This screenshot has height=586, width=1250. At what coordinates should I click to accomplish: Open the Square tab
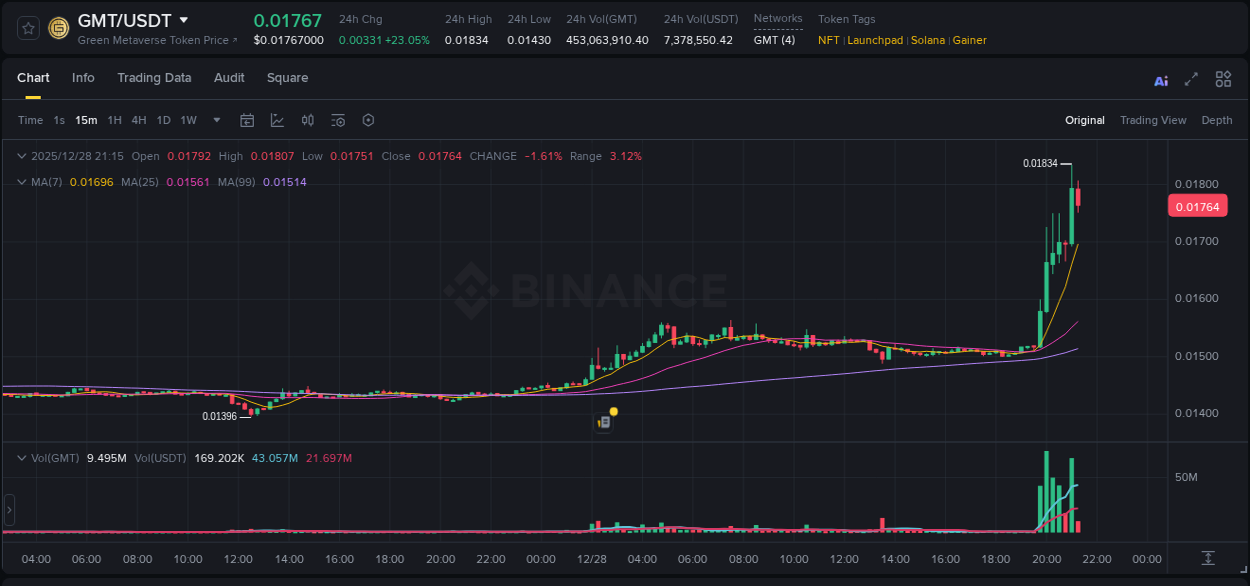tap(287, 78)
